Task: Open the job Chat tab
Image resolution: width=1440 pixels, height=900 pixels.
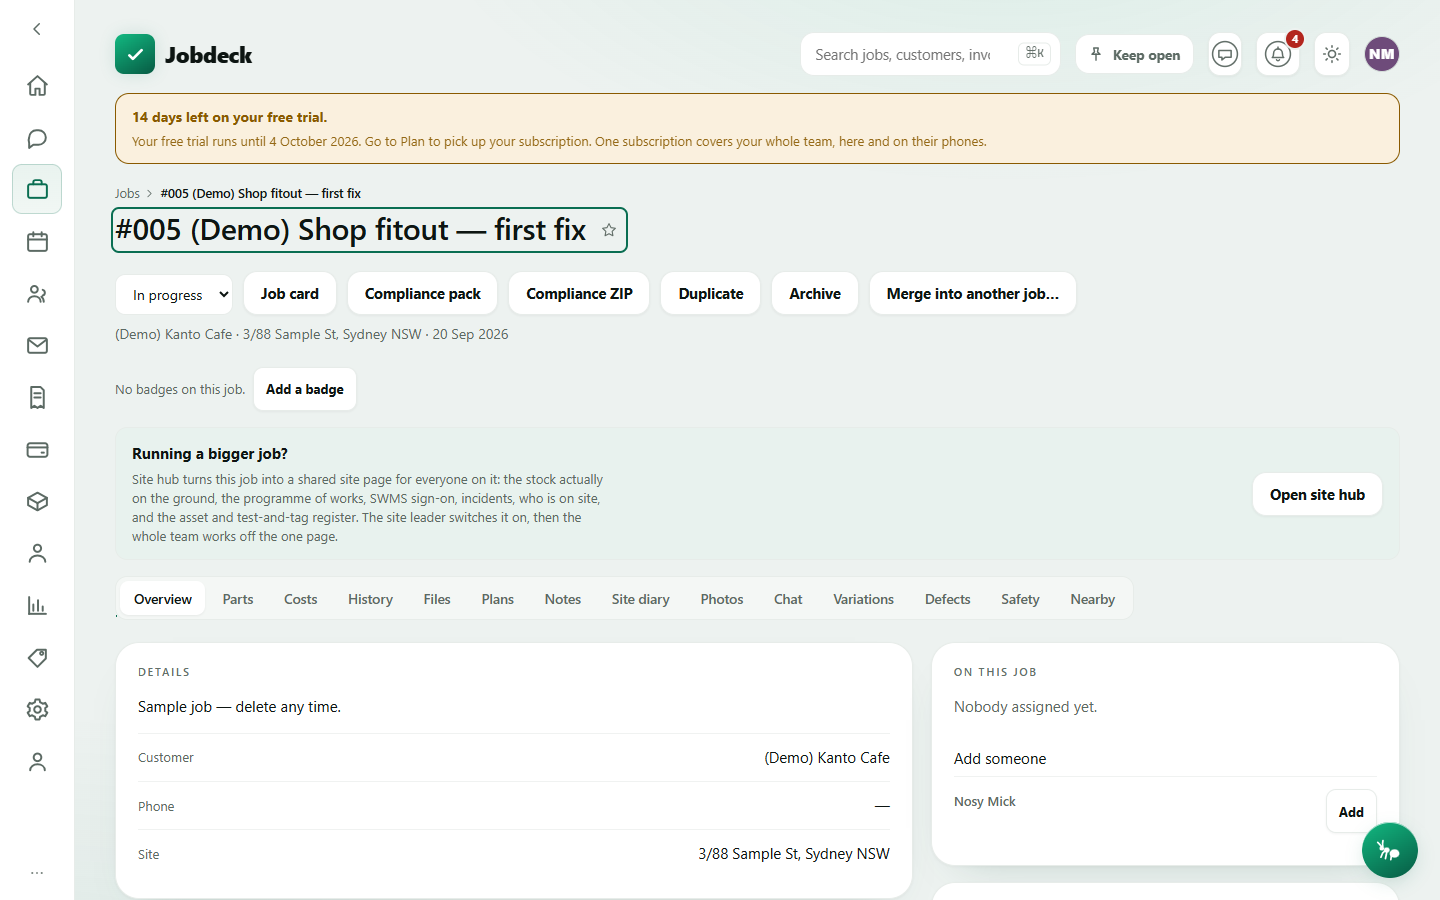Action: (x=788, y=599)
